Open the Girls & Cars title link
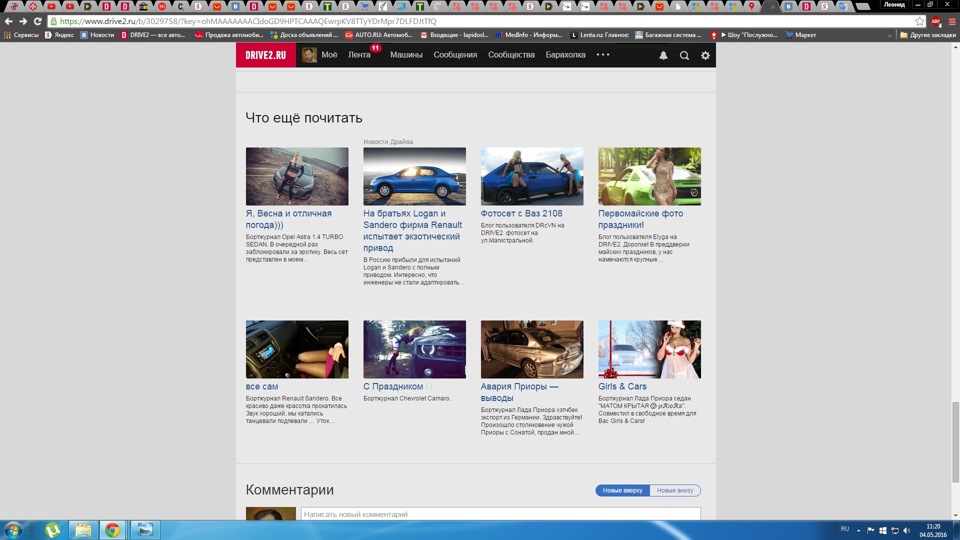Viewport: 960px width, 540px height. (622, 386)
